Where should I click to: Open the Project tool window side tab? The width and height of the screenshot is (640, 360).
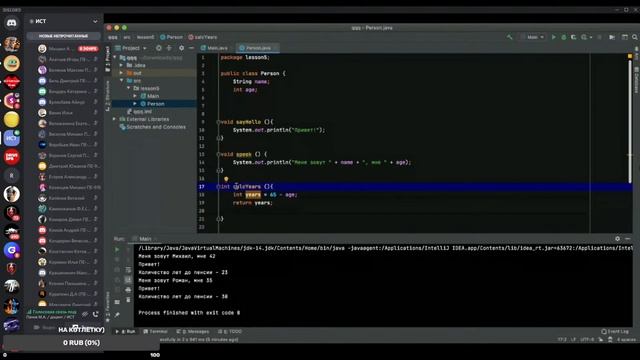point(108,59)
